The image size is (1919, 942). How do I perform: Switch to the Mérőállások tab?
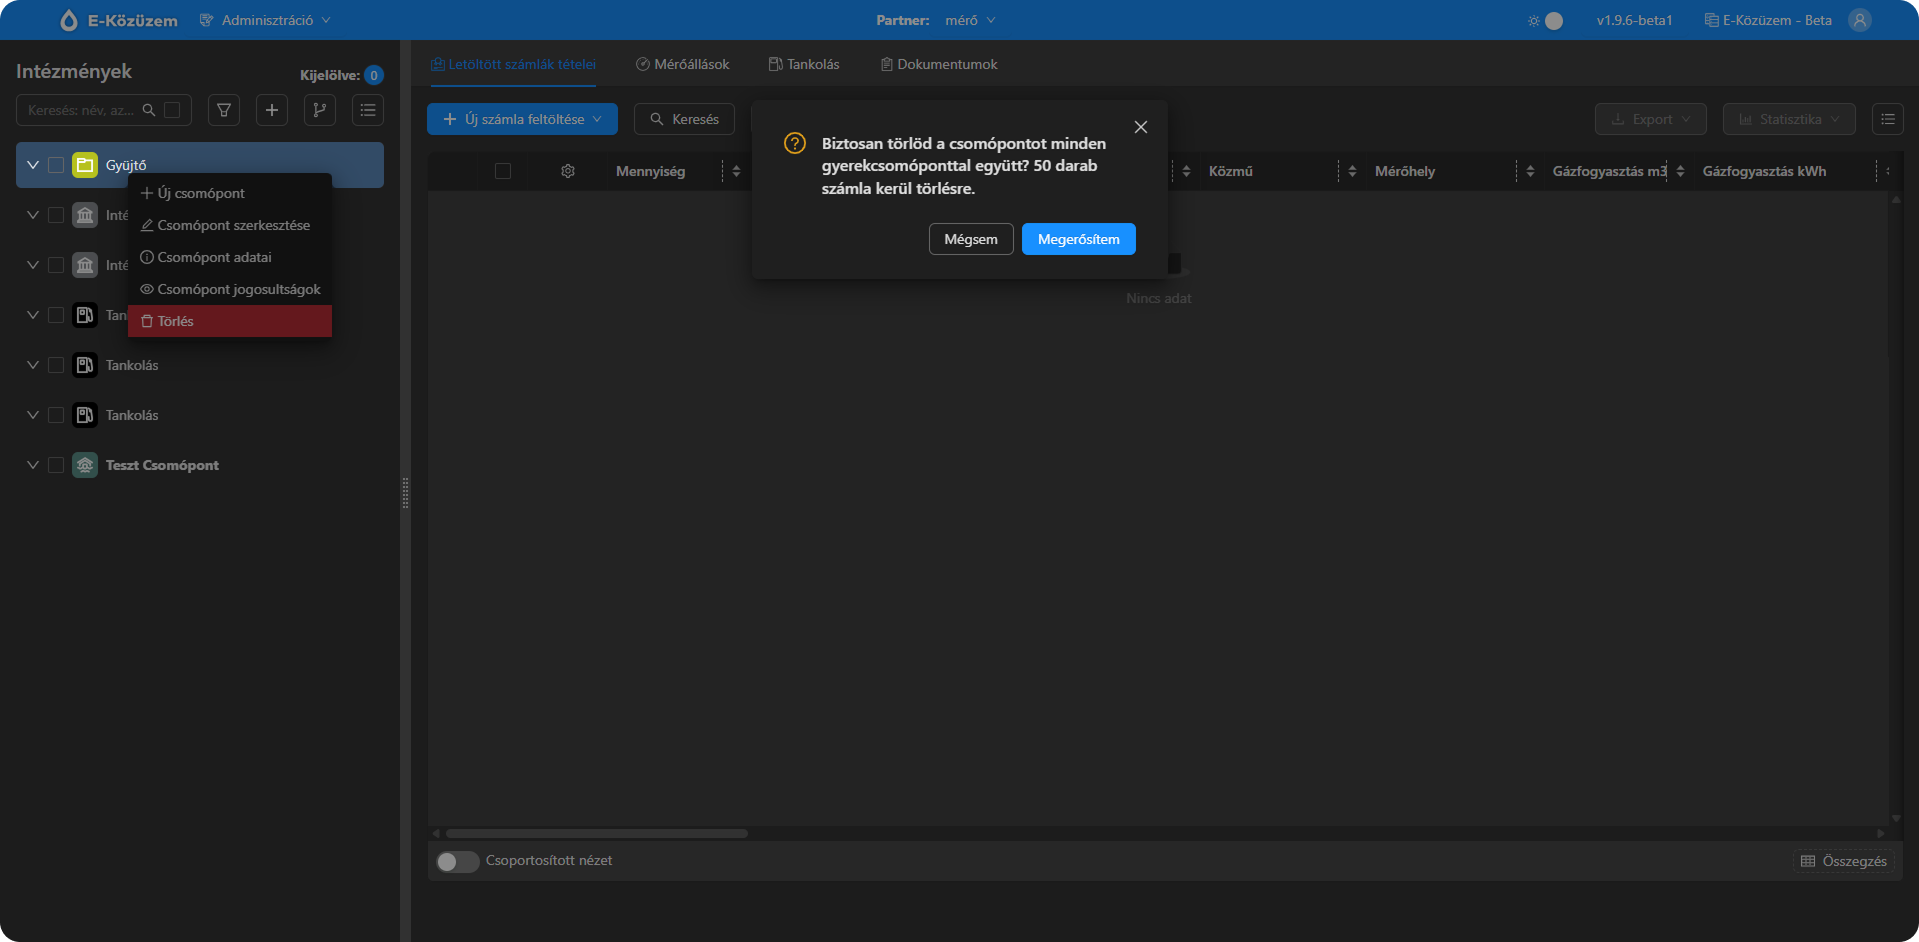pyautogui.click(x=683, y=64)
